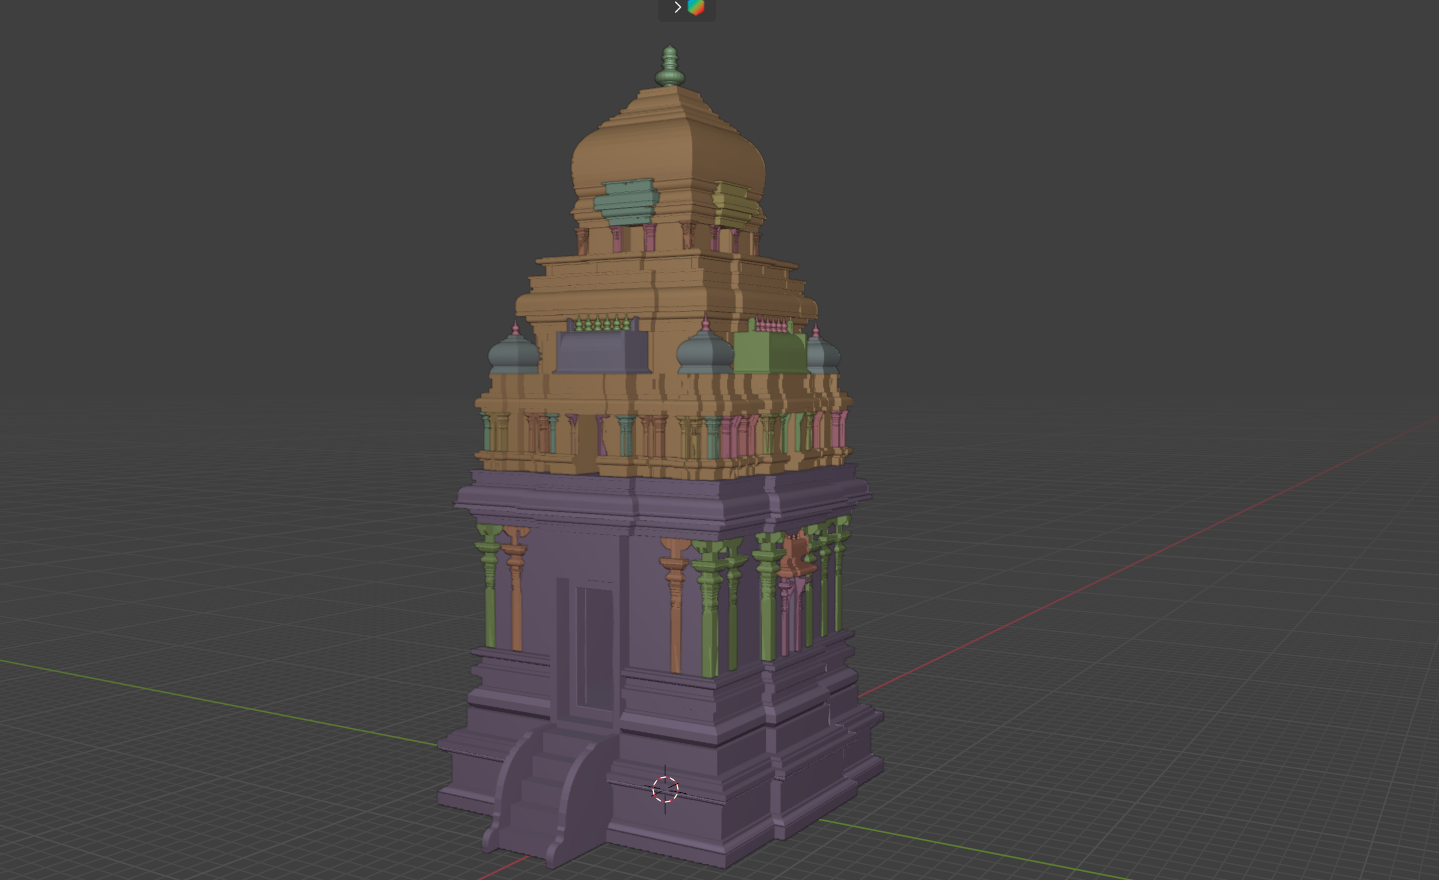This screenshot has height=880, width=1439.
Task: Click the rainbow-colored cube icon
Action: coord(696,8)
